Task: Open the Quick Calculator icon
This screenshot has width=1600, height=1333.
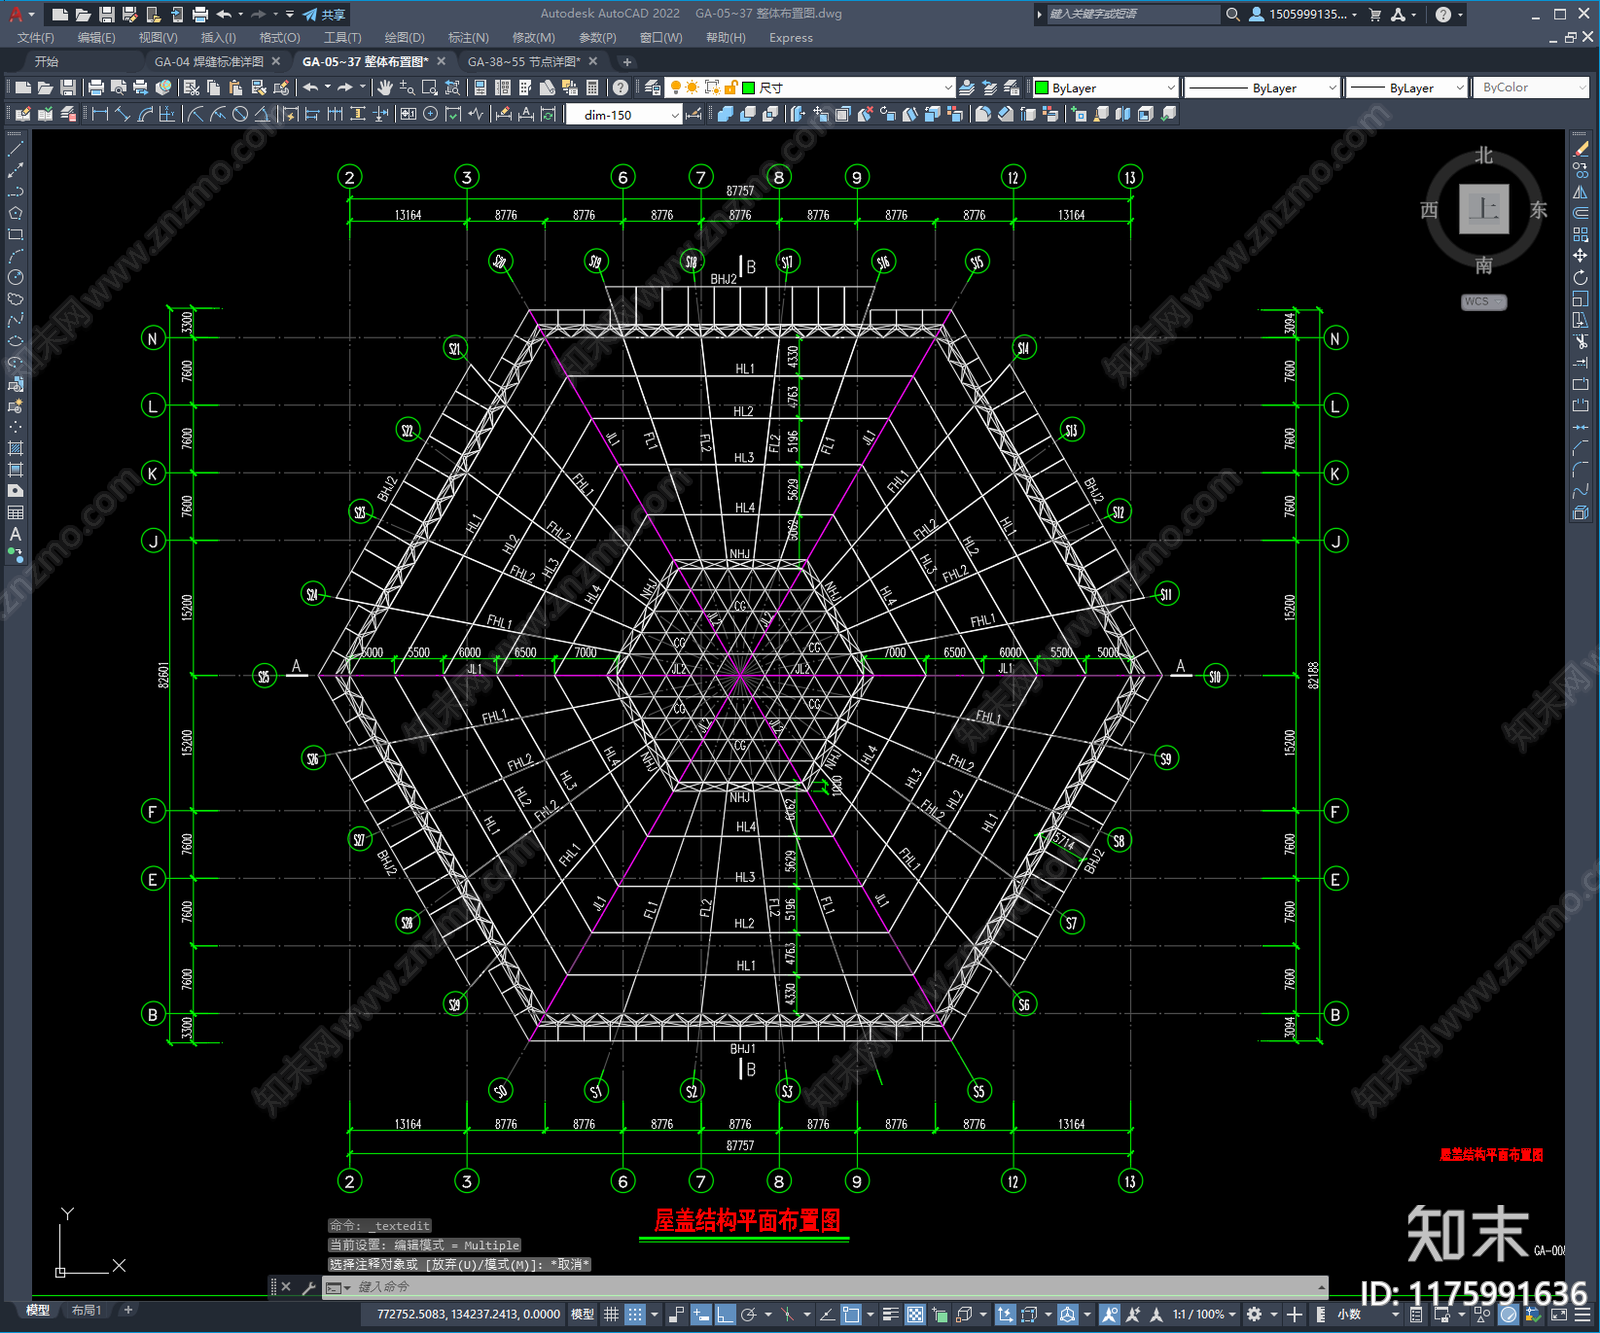Action: (x=593, y=88)
